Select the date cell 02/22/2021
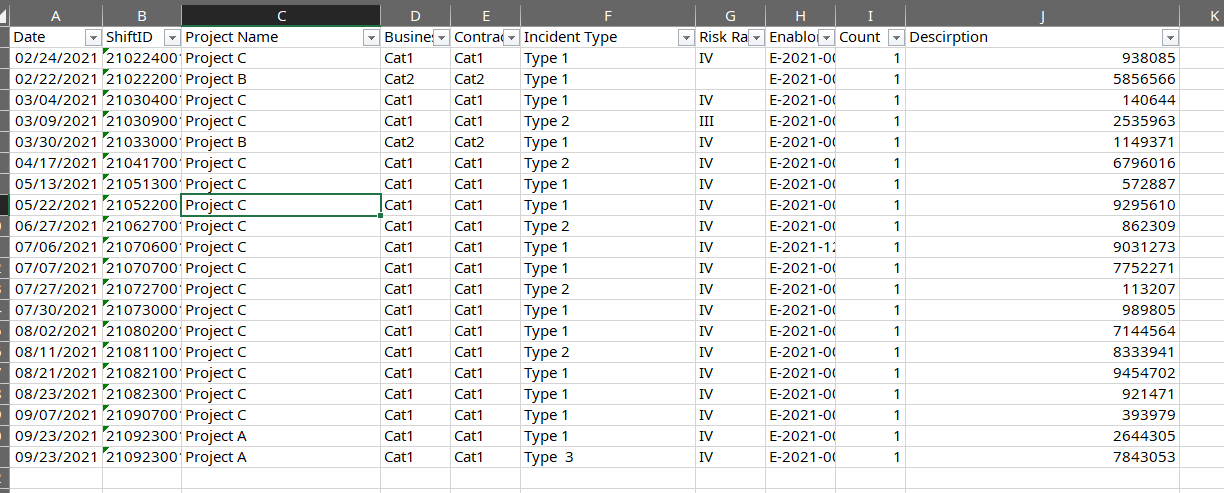This screenshot has height=493, width=1224. click(x=56, y=79)
